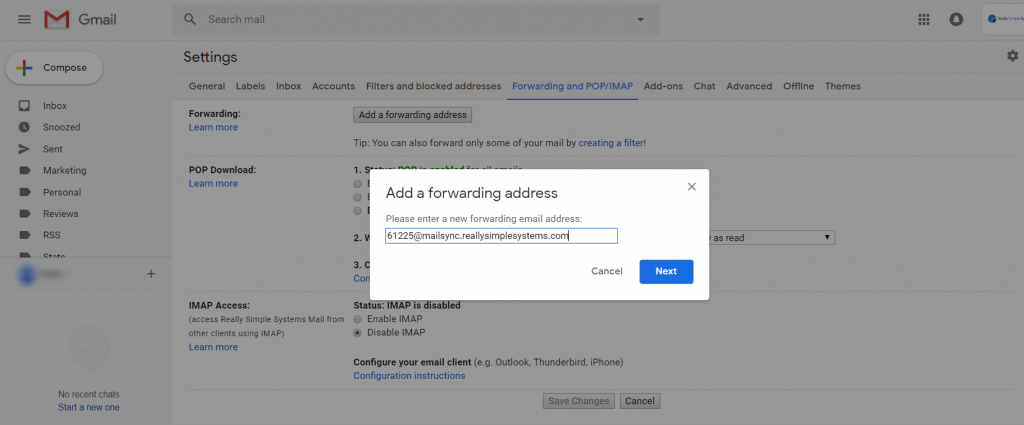Switch to the Inbox settings tab

[x=289, y=86]
